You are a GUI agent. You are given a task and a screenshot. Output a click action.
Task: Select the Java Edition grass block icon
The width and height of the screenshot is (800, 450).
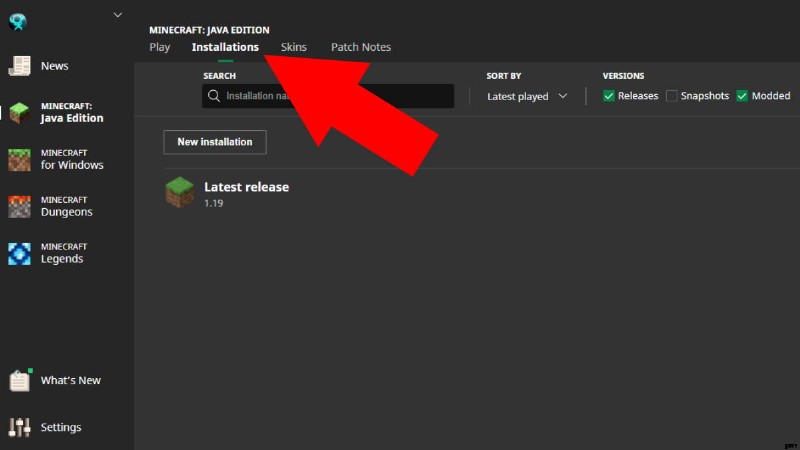pyautogui.click(x=19, y=113)
